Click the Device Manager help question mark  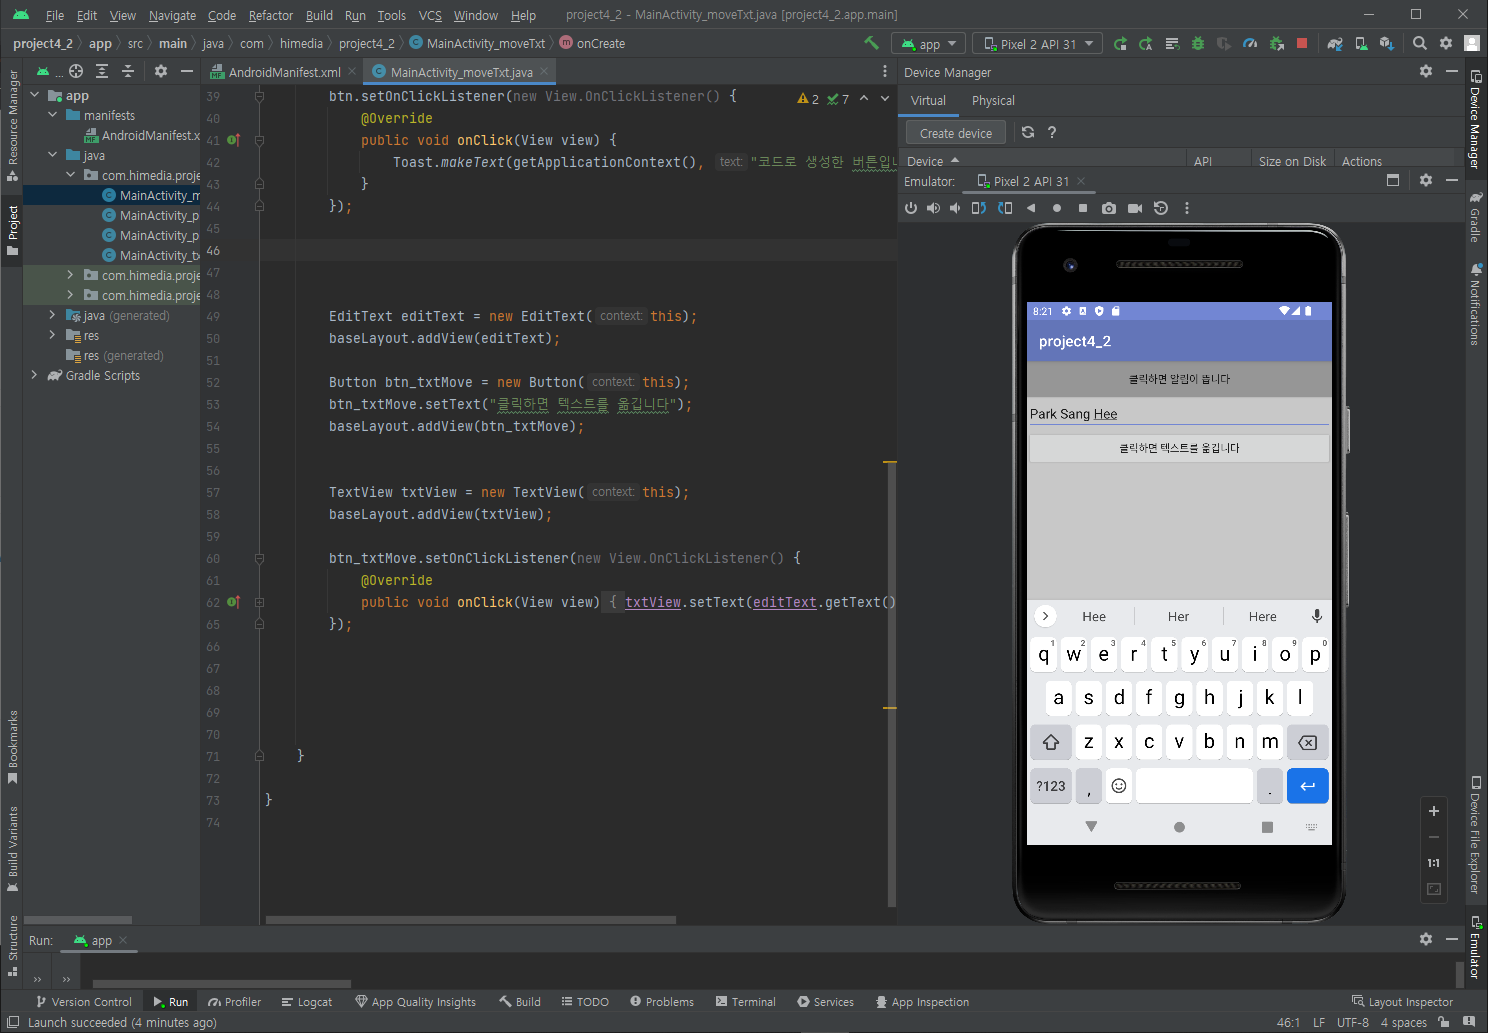tap(1052, 132)
